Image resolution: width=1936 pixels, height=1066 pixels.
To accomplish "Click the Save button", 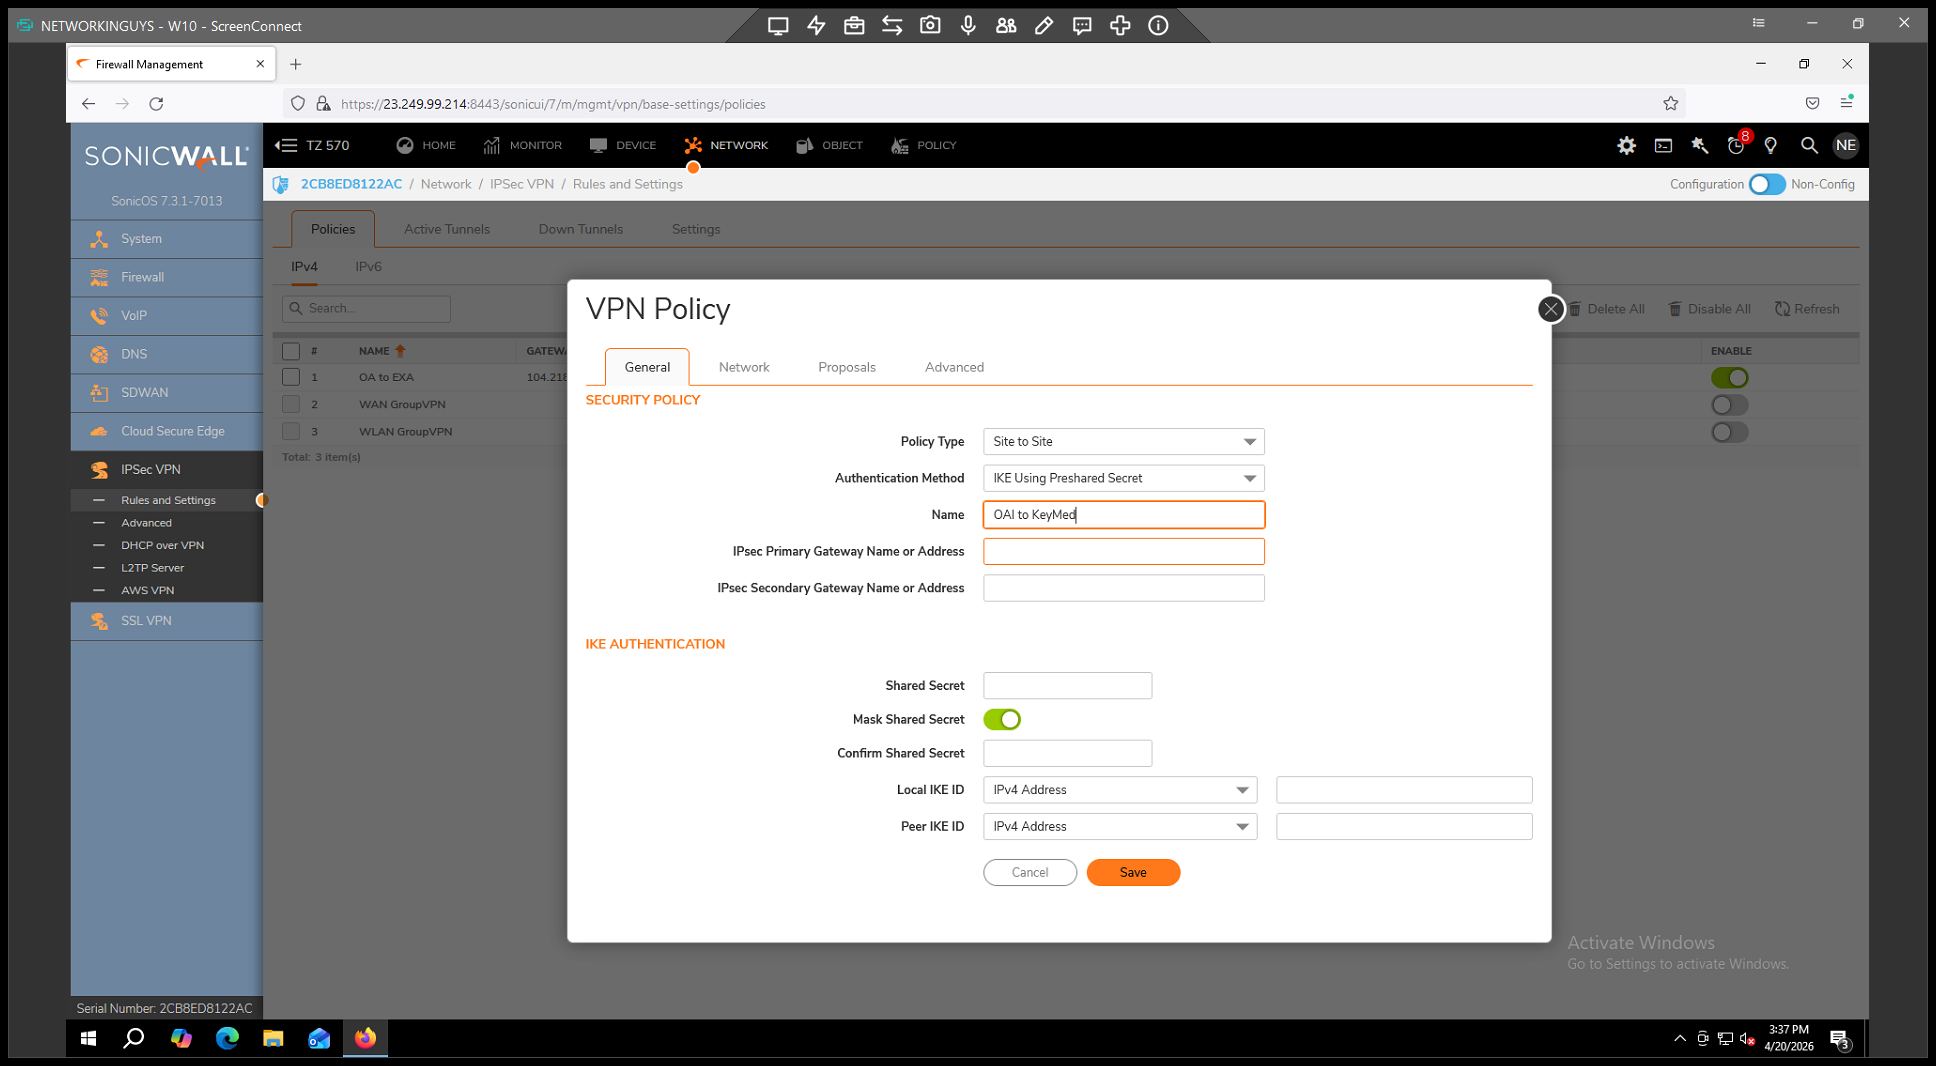I will pos(1133,873).
